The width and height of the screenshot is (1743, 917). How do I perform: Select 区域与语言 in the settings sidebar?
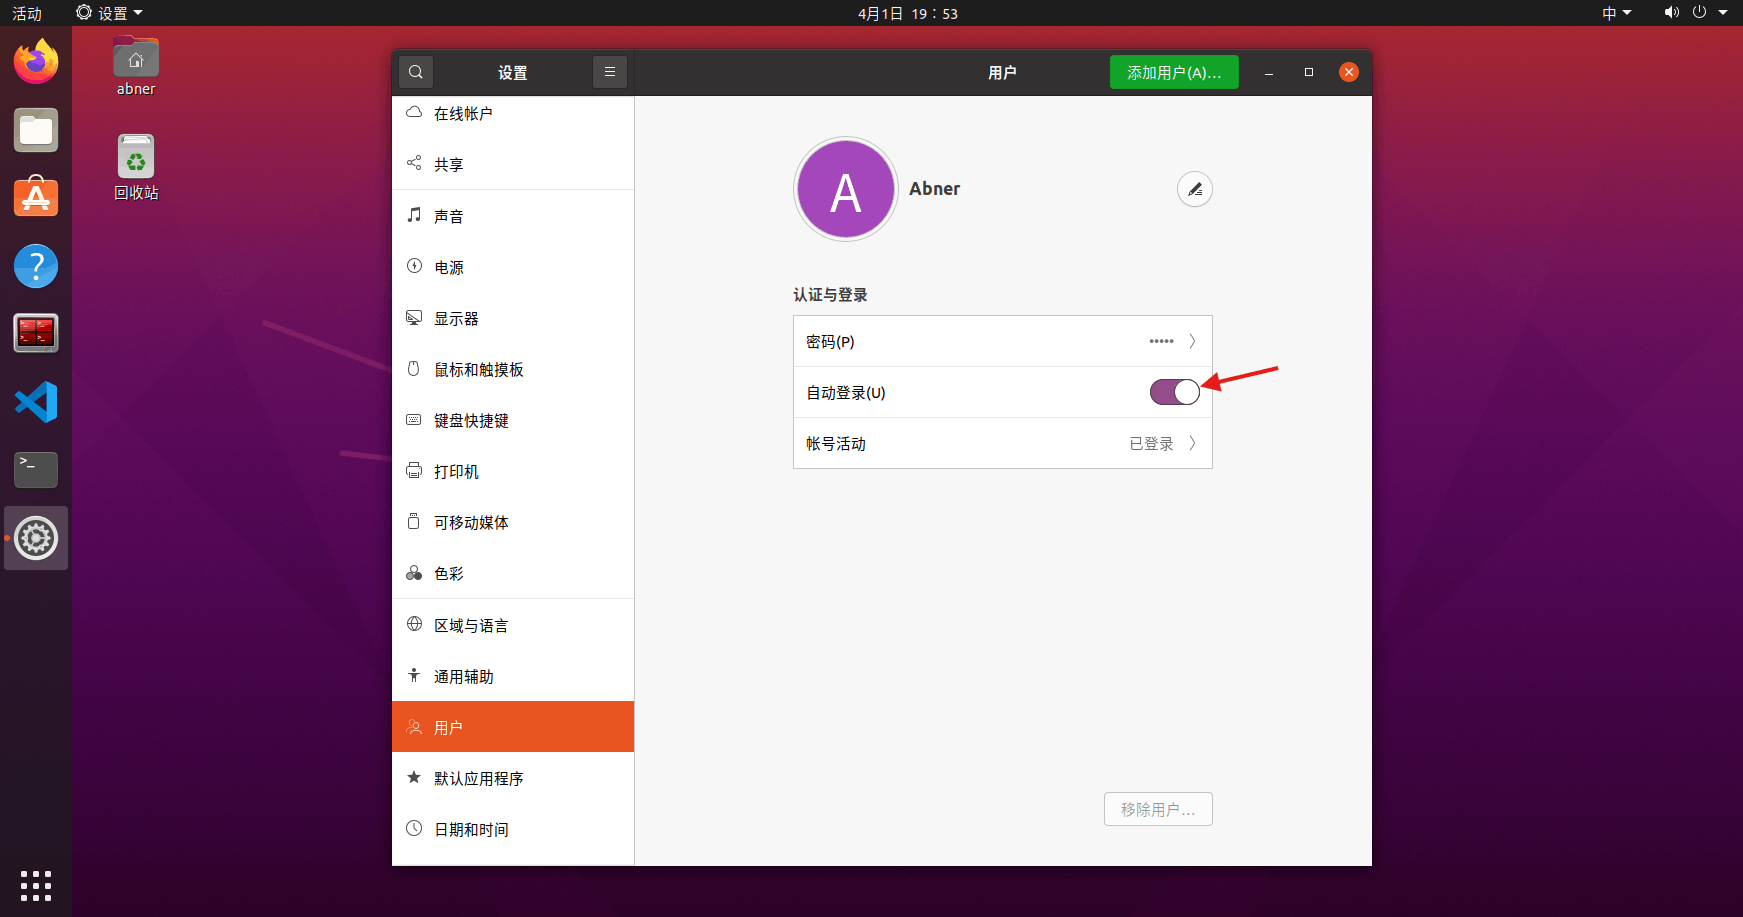470,625
